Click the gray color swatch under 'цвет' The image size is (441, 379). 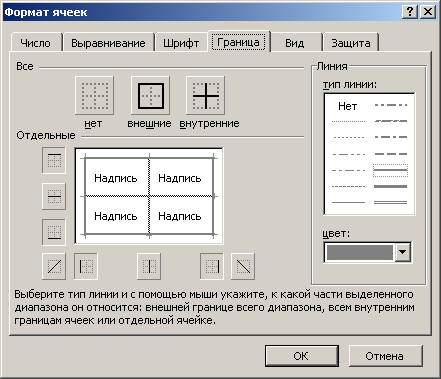click(360, 252)
